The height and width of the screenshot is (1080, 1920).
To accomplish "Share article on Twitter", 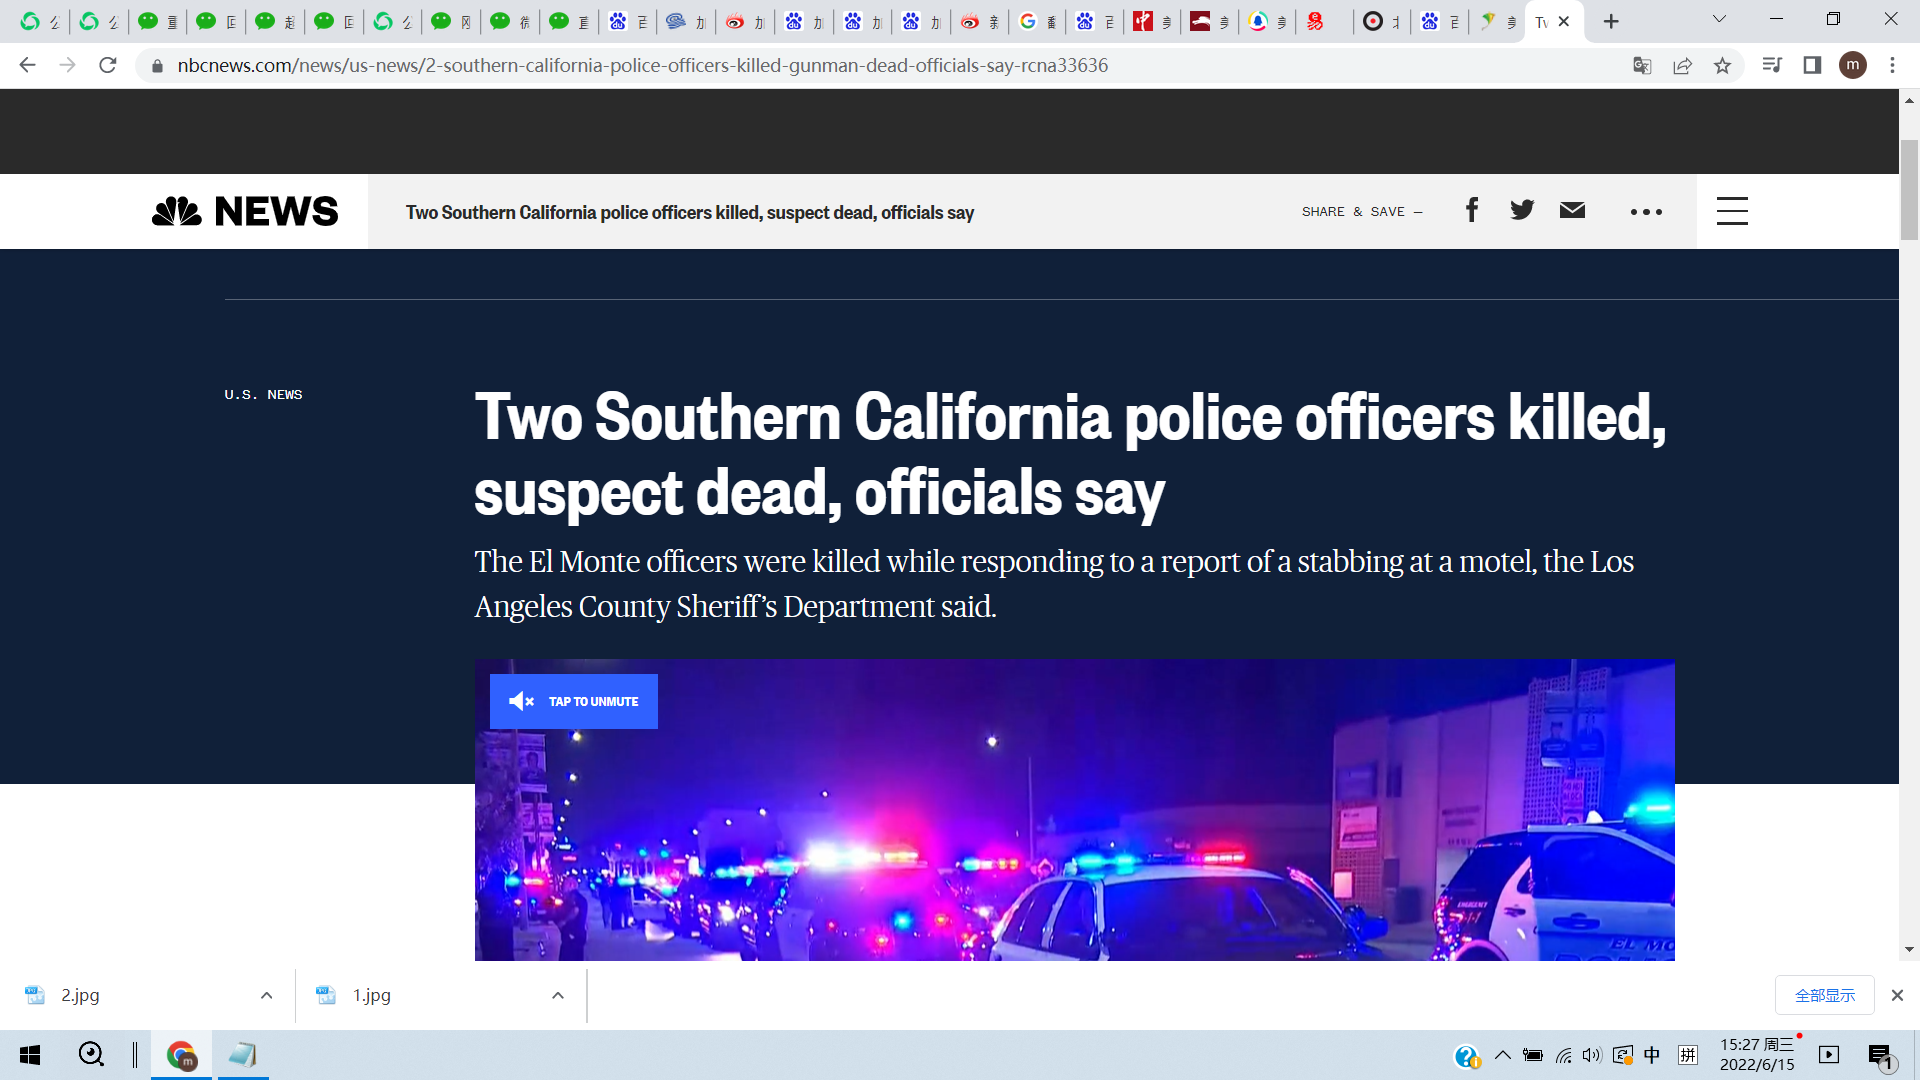I will click(x=1522, y=210).
